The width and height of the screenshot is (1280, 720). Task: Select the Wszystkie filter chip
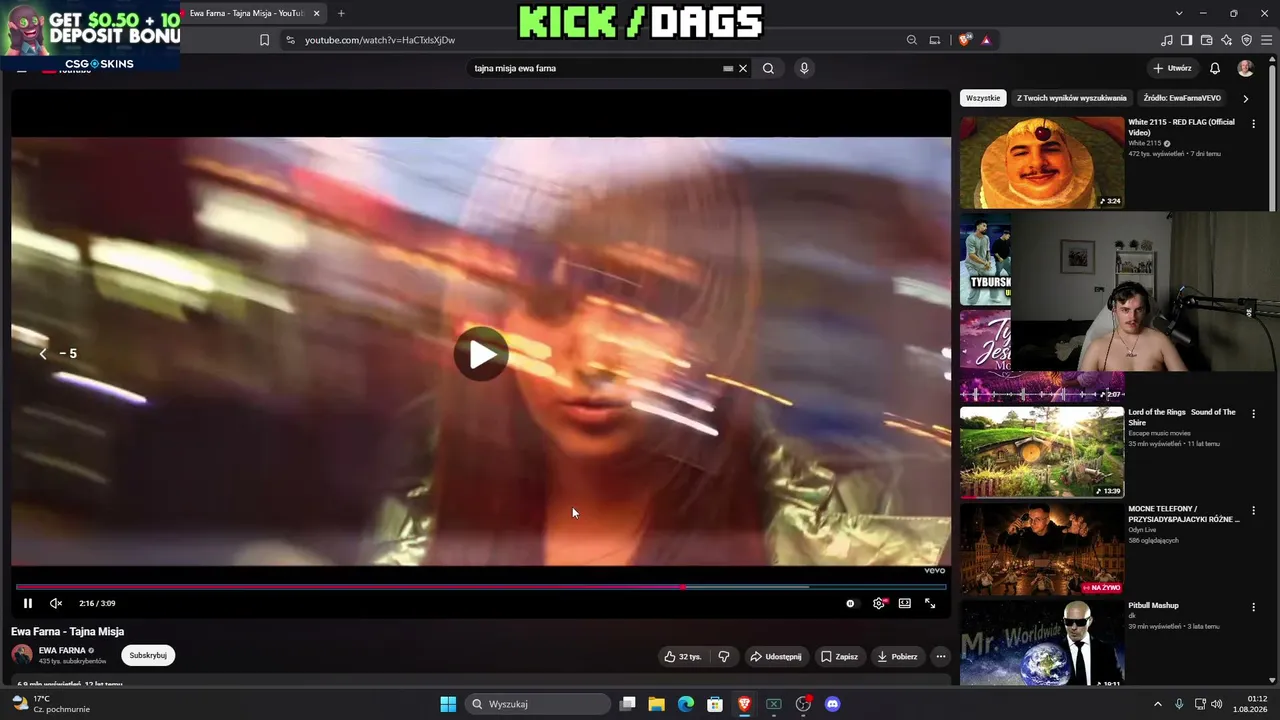coord(983,98)
